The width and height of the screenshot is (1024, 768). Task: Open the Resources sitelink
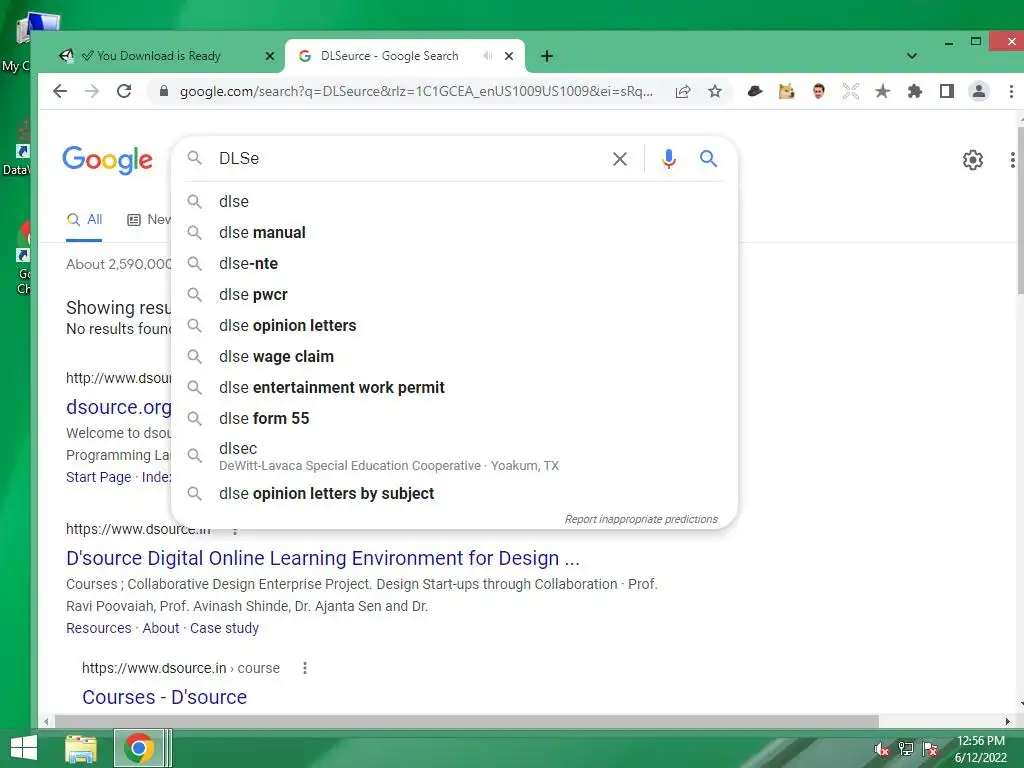coord(99,628)
